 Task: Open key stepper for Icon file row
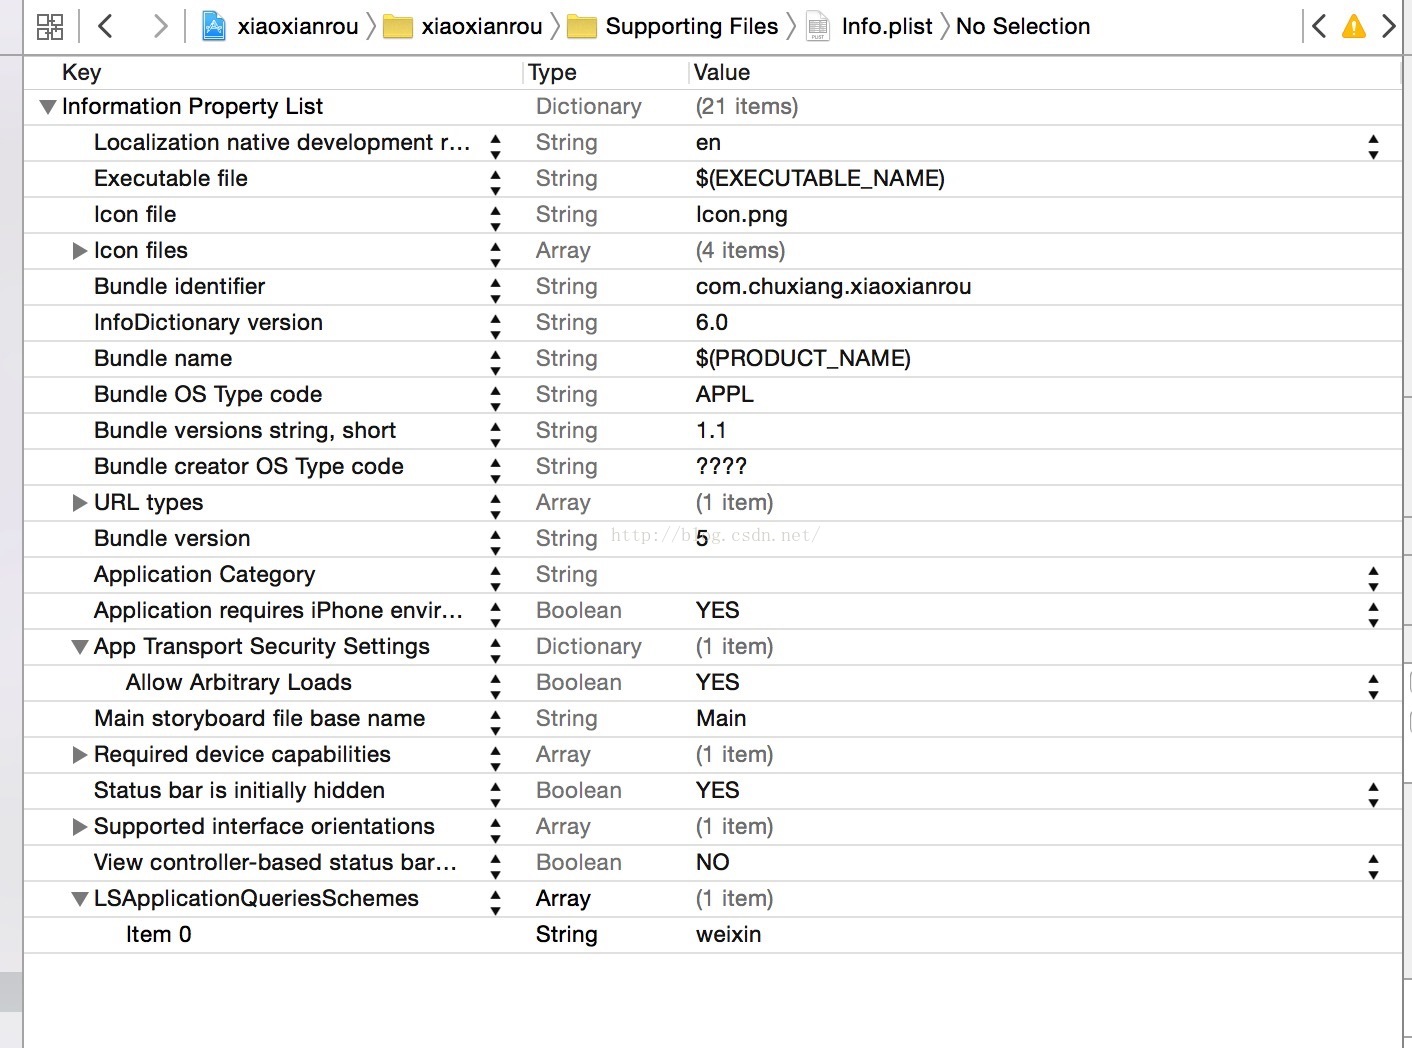tap(495, 219)
